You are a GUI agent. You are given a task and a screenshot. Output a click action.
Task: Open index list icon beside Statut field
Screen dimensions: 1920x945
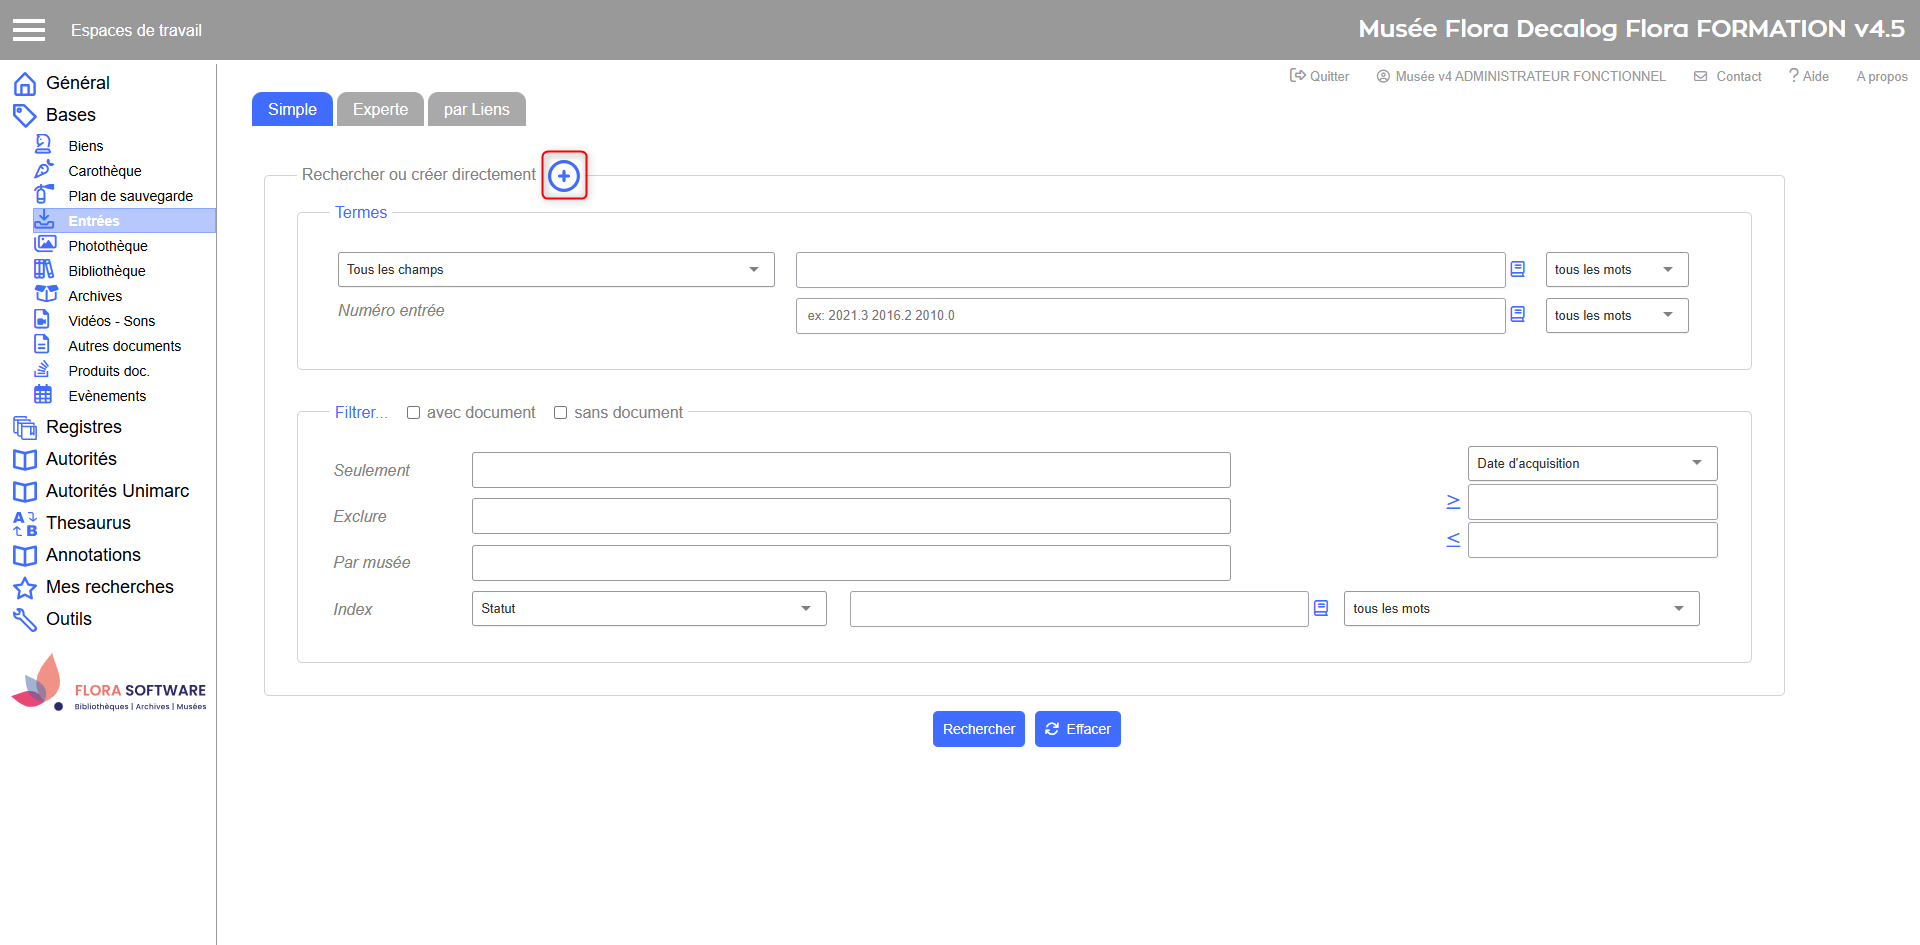click(1321, 608)
